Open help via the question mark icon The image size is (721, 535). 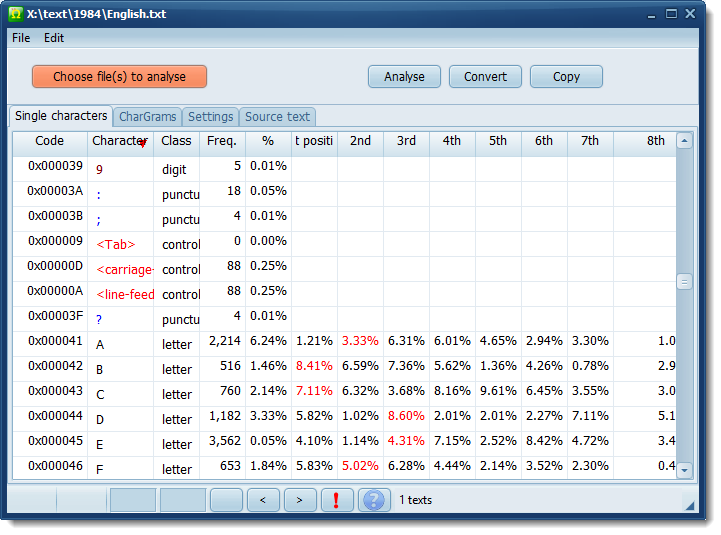pos(374,500)
